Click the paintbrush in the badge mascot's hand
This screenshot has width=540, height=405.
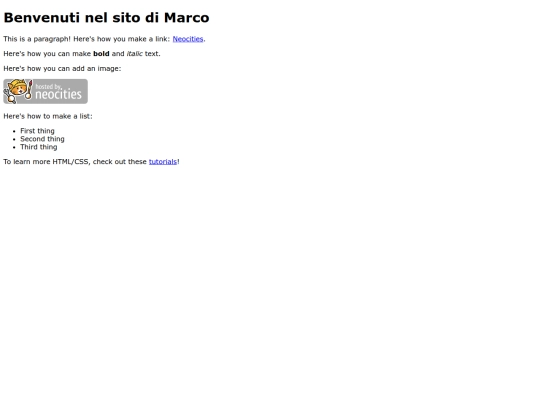[x=29, y=90]
